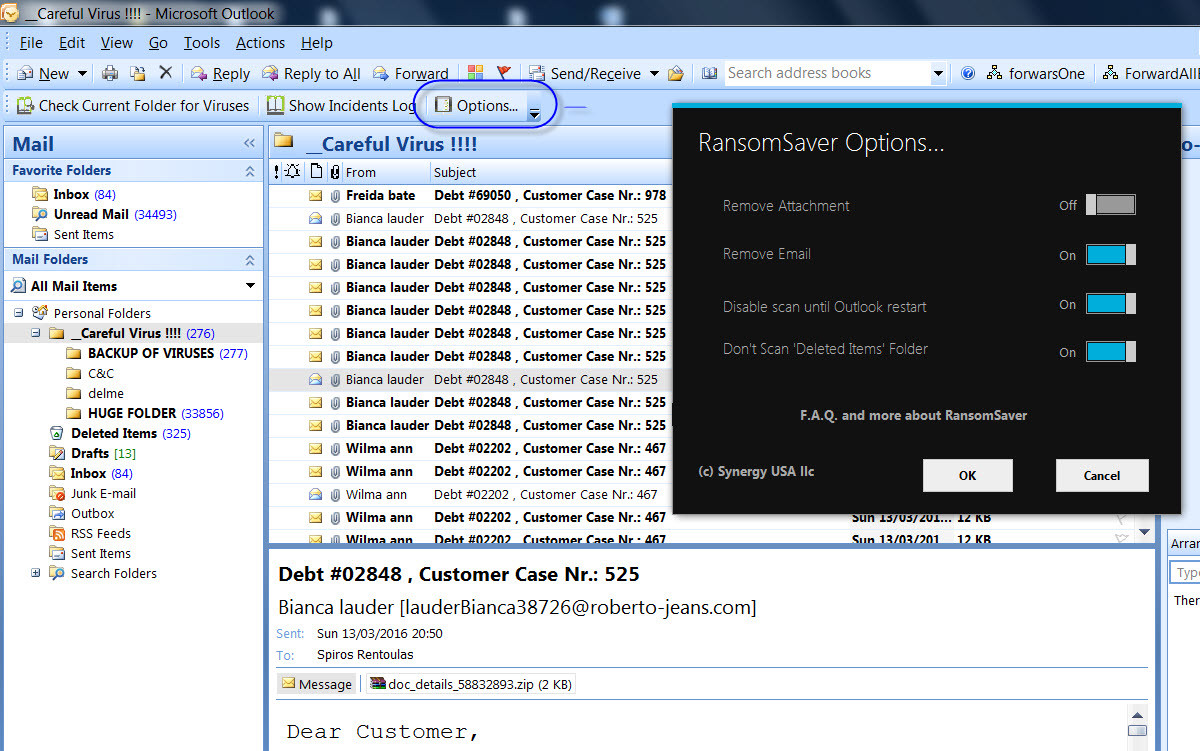Click the forwarsOne toolbar button
Image resolution: width=1200 pixels, height=751 pixels.
(1036, 73)
